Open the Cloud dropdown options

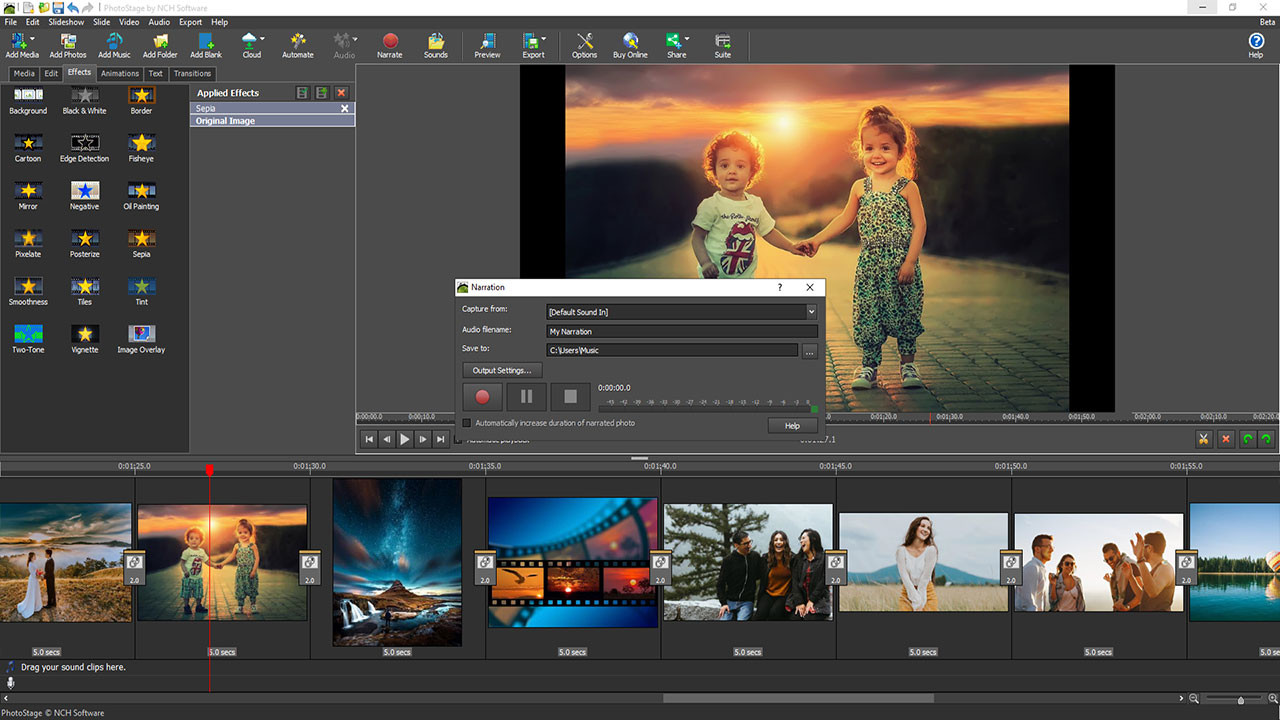(x=261, y=40)
